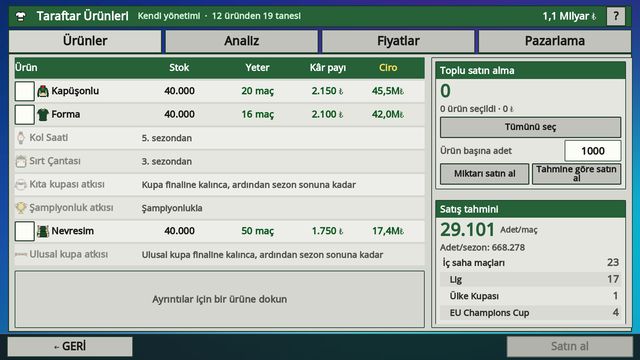Open help with the question mark button
This screenshot has width=640, height=360.
tap(616, 16)
